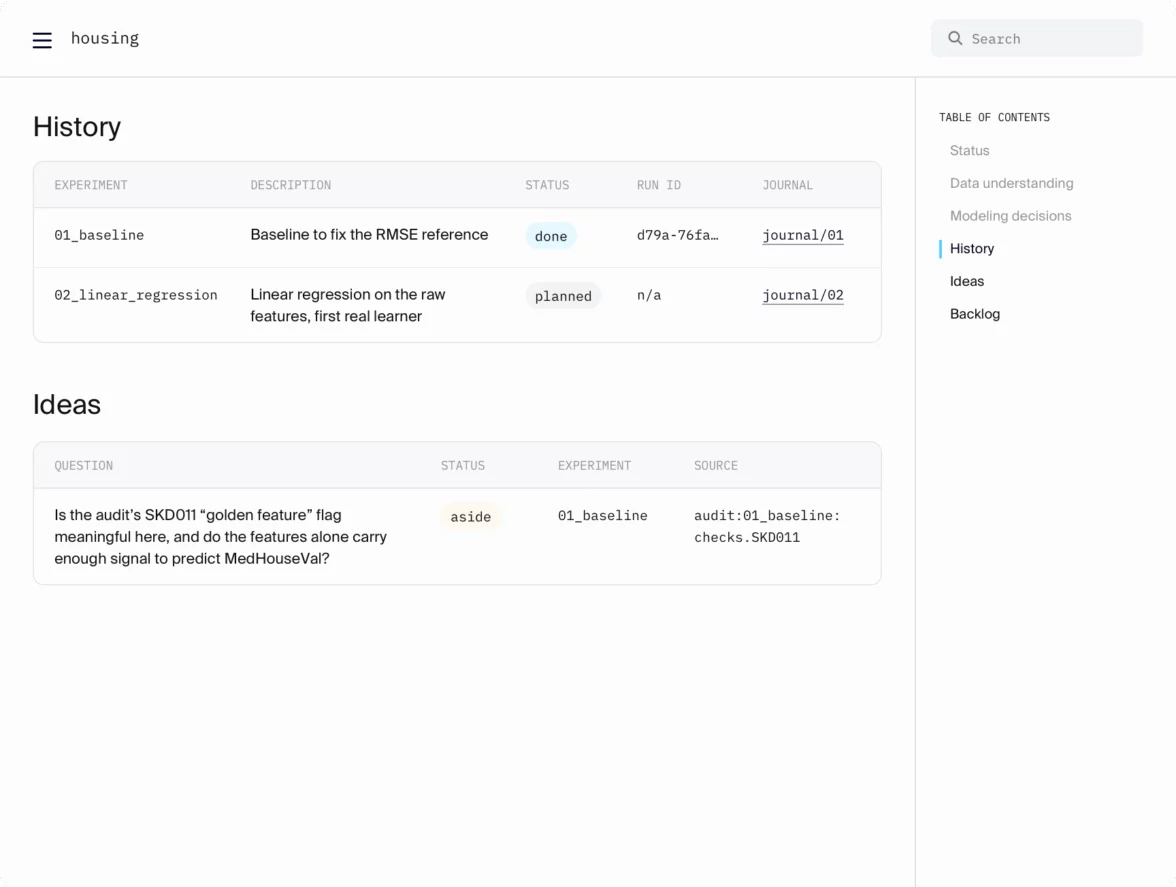Click the SKD011 golden feature question text
The image size is (1176, 887).
[220, 537]
